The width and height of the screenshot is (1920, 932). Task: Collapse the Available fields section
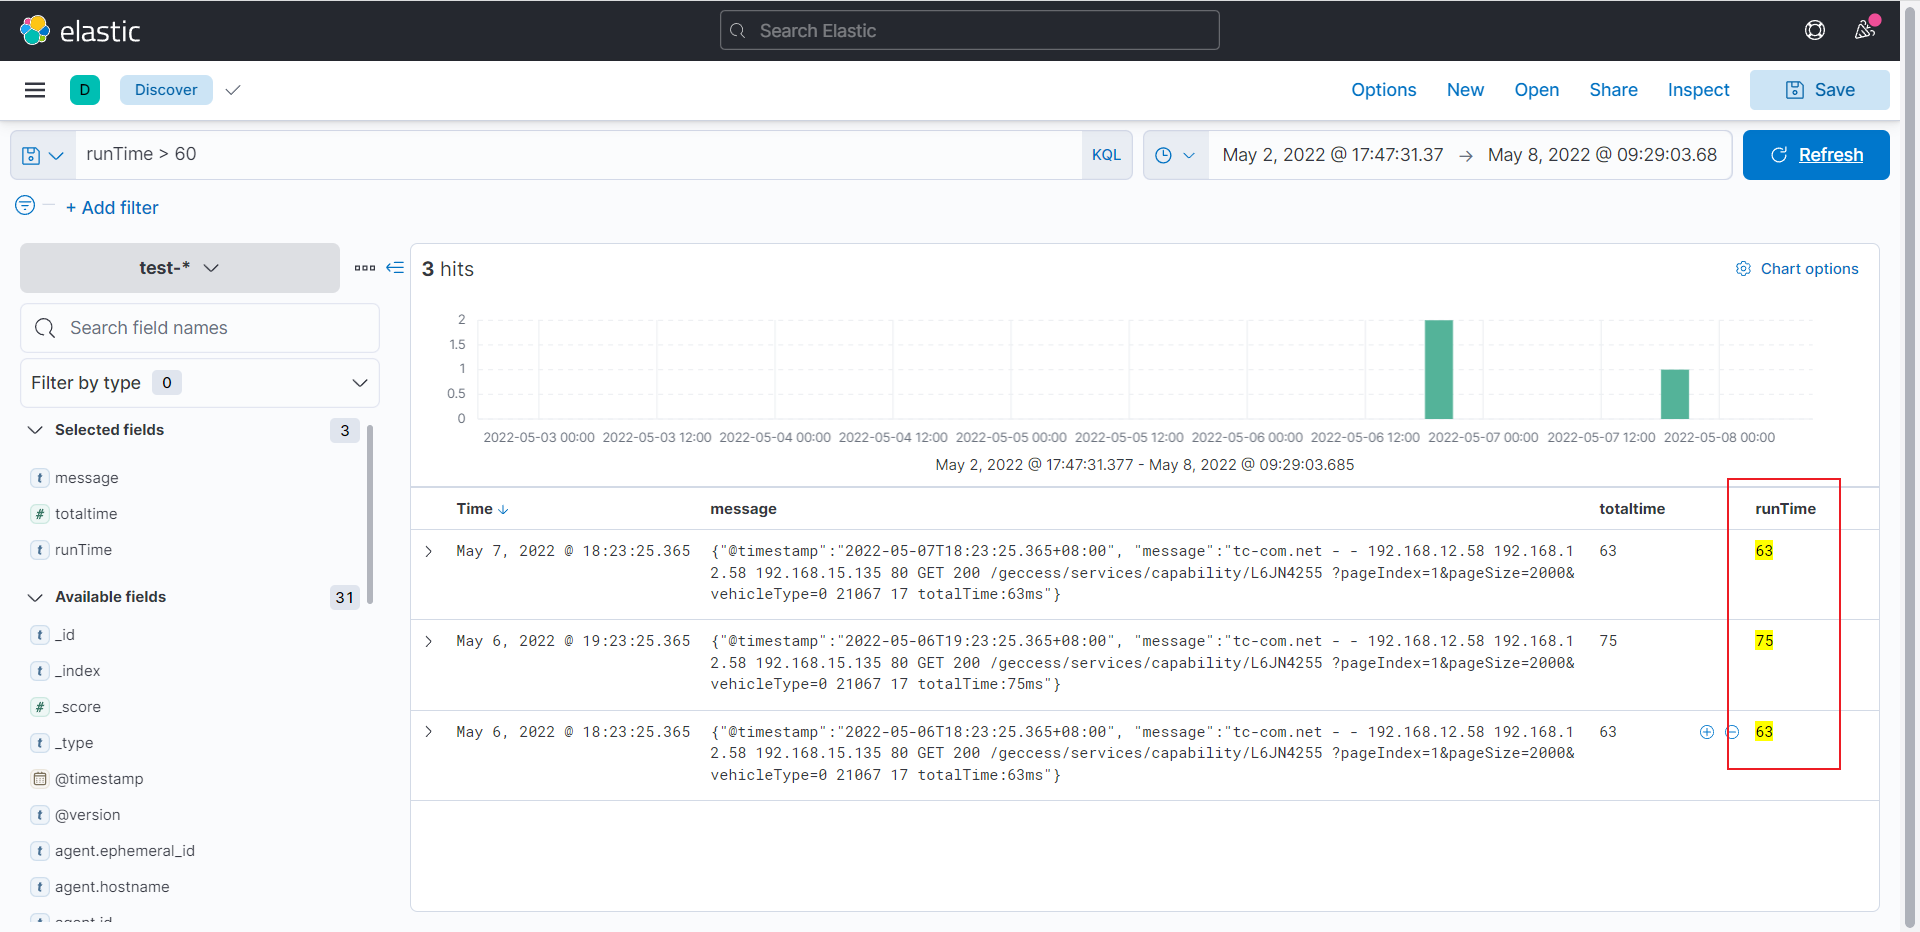tap(36, 597)
